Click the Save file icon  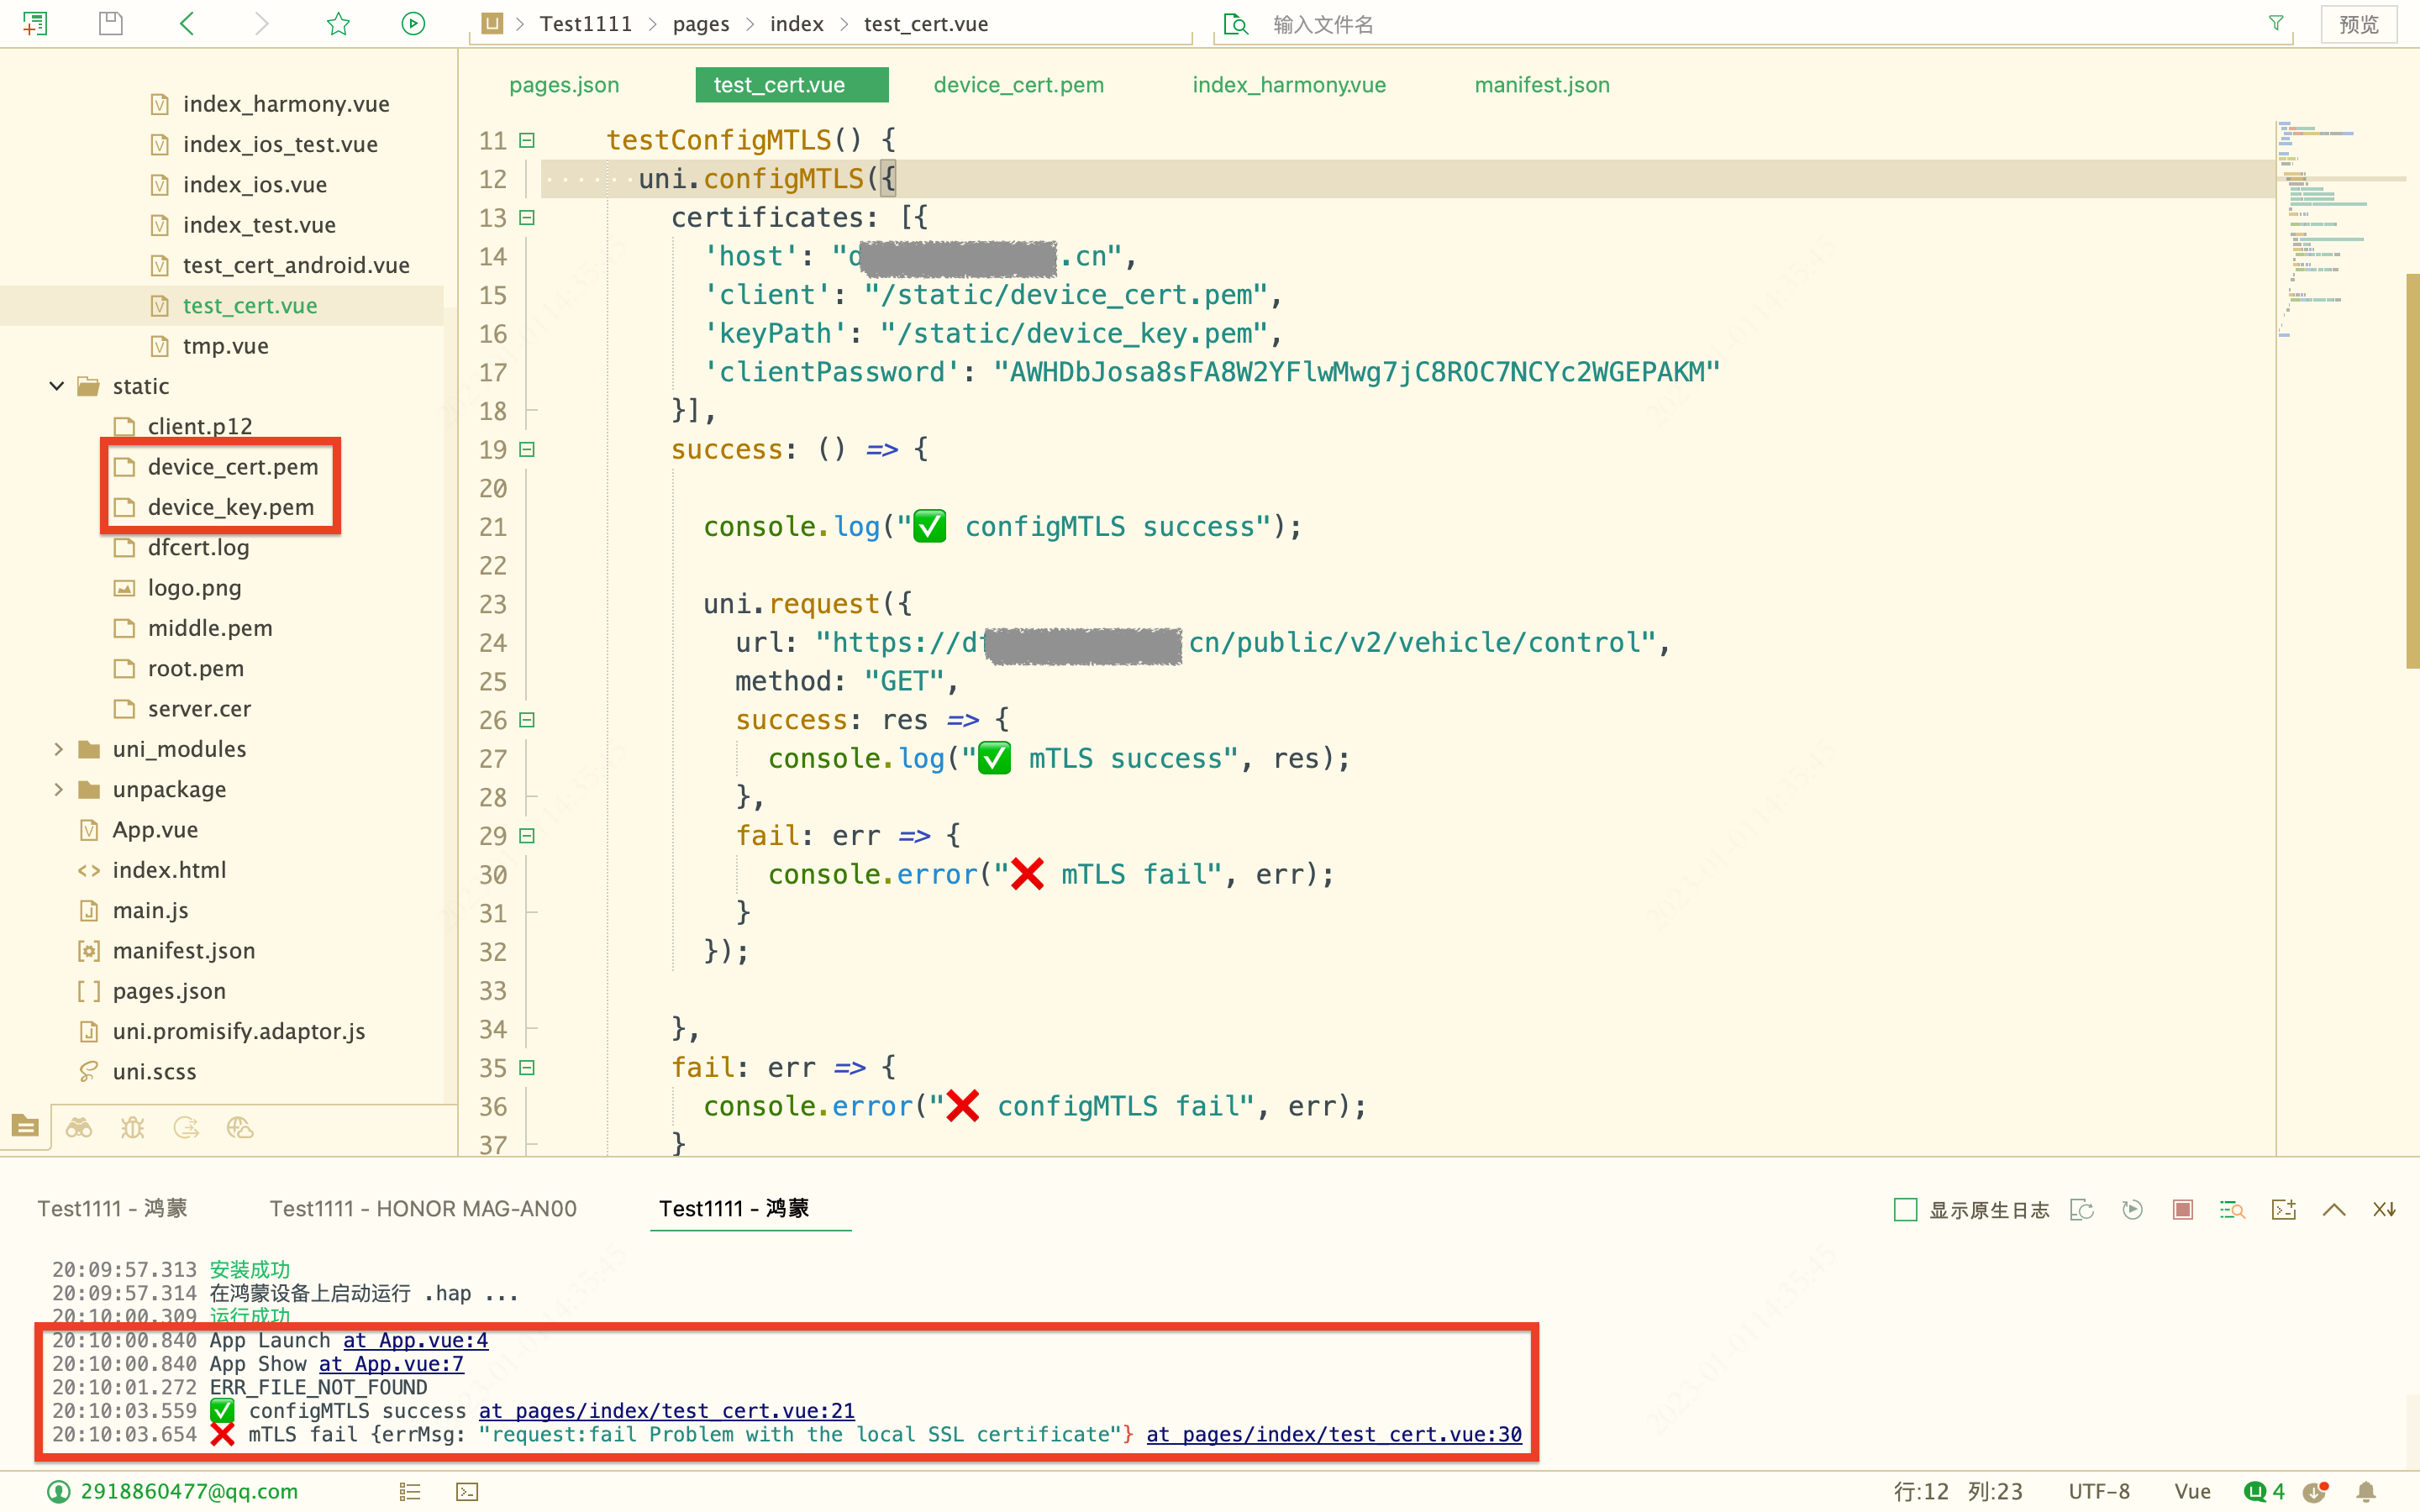(111, 24)
